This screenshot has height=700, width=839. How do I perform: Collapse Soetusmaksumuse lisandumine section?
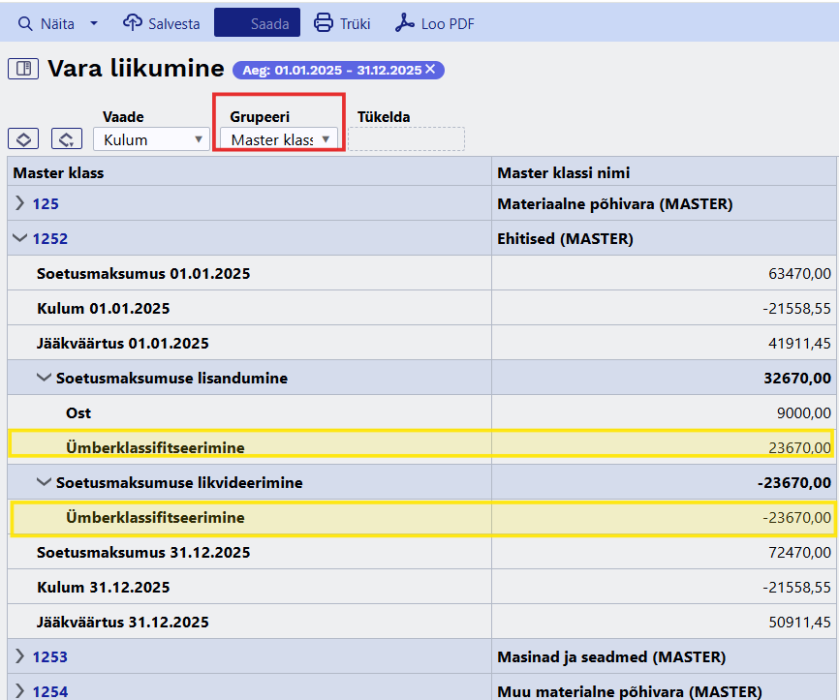pos(44,377)
